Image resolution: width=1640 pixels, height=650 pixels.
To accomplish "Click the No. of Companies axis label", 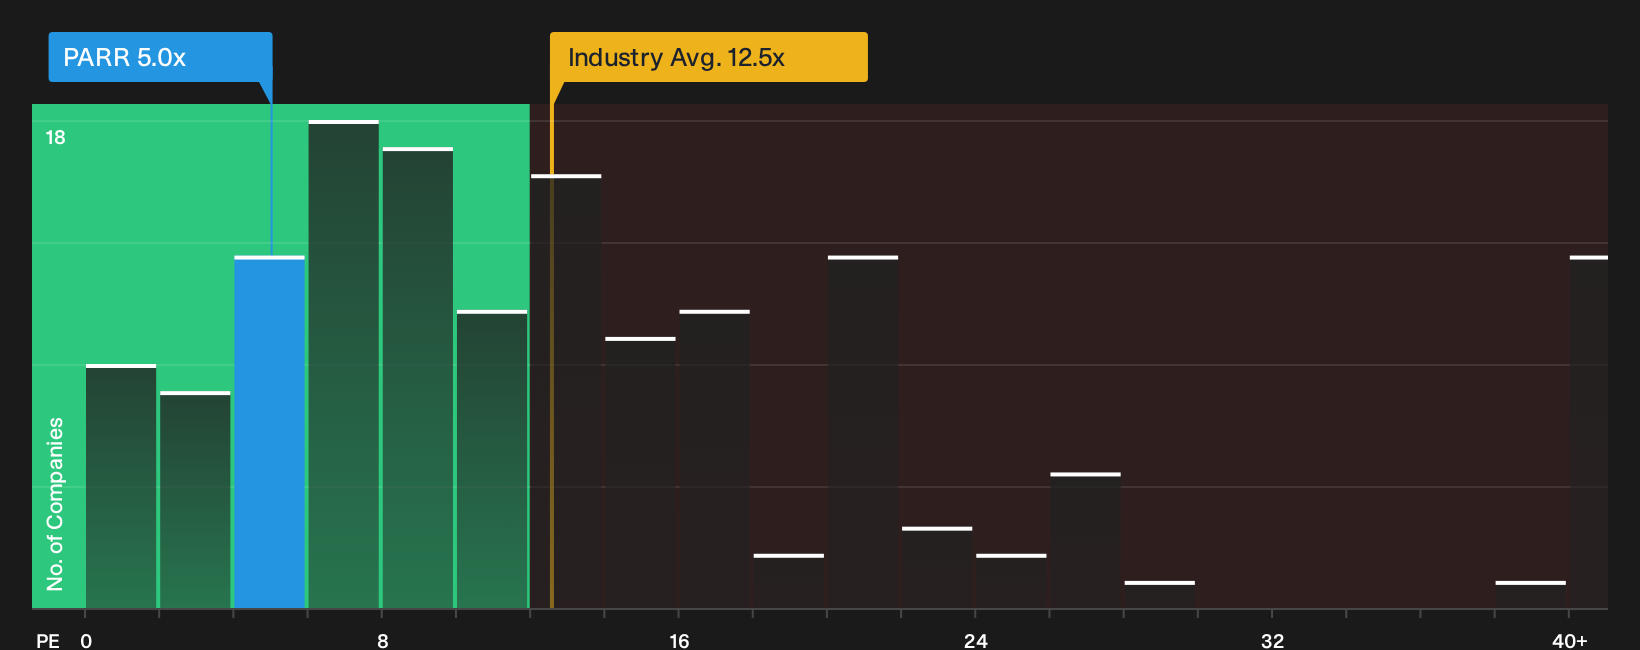I will (55, 503).
